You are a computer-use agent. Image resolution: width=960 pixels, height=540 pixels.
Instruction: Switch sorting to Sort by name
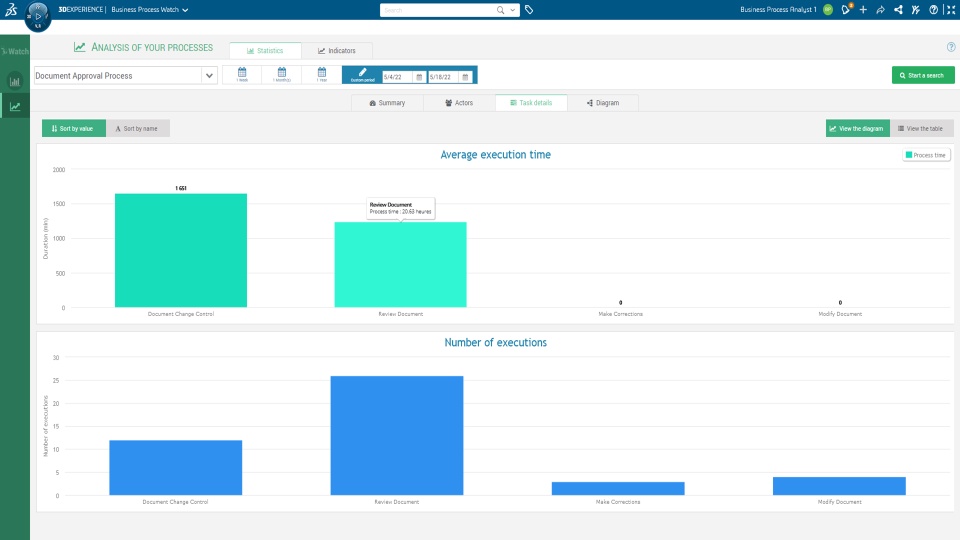pyautogui.click(x=138, y=129)
